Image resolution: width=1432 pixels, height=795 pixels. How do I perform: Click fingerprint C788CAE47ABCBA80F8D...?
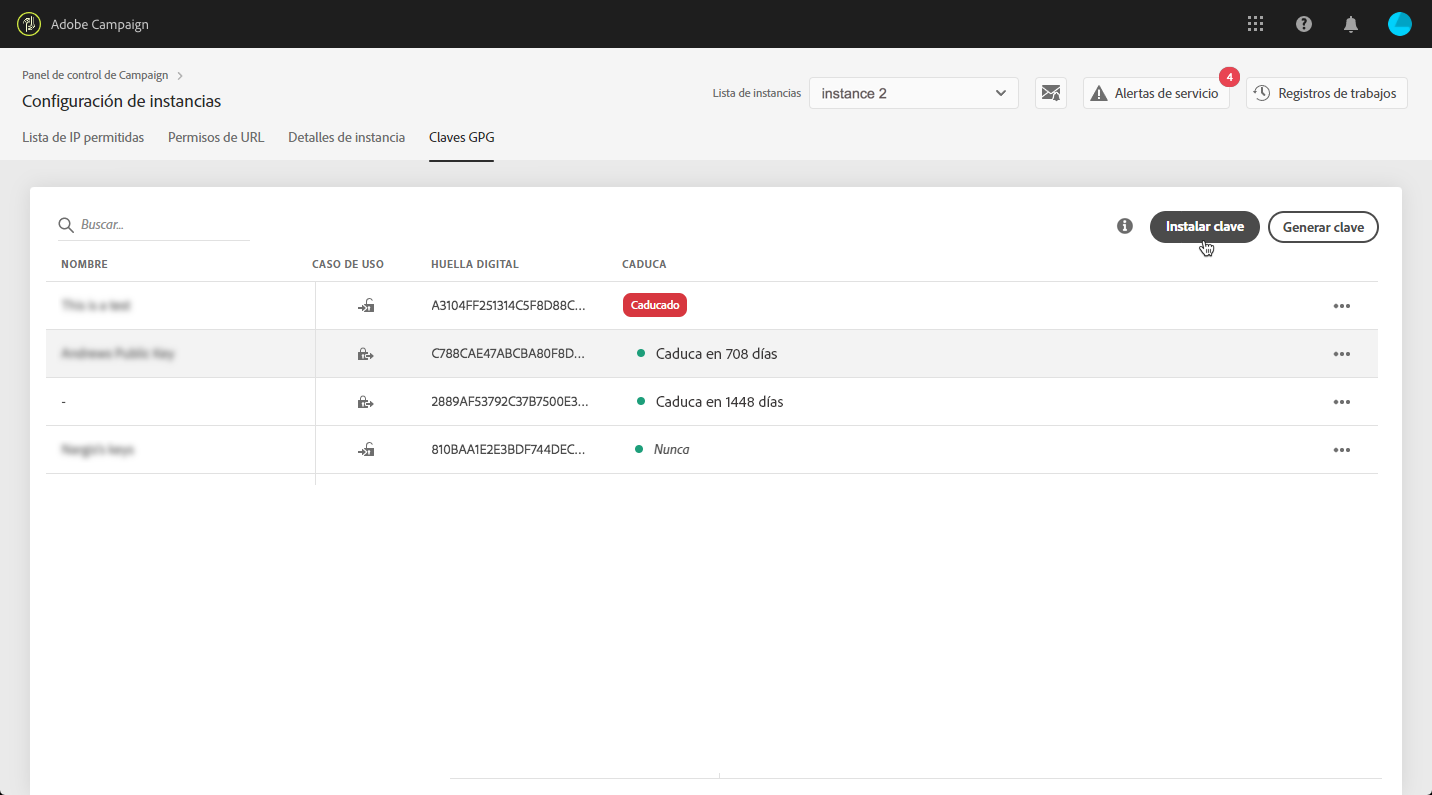click(508, 354)
